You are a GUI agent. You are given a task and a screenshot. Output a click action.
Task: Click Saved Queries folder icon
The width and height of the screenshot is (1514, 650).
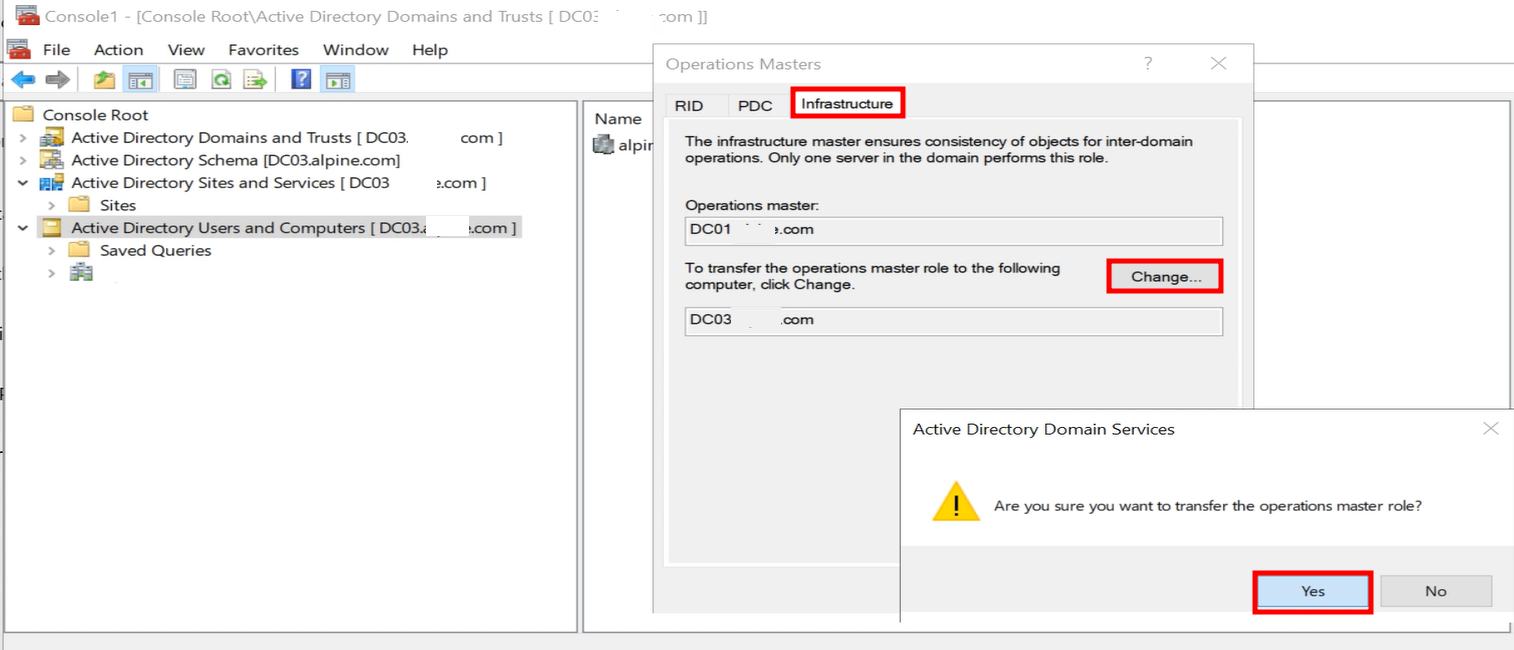pos(80,250)
